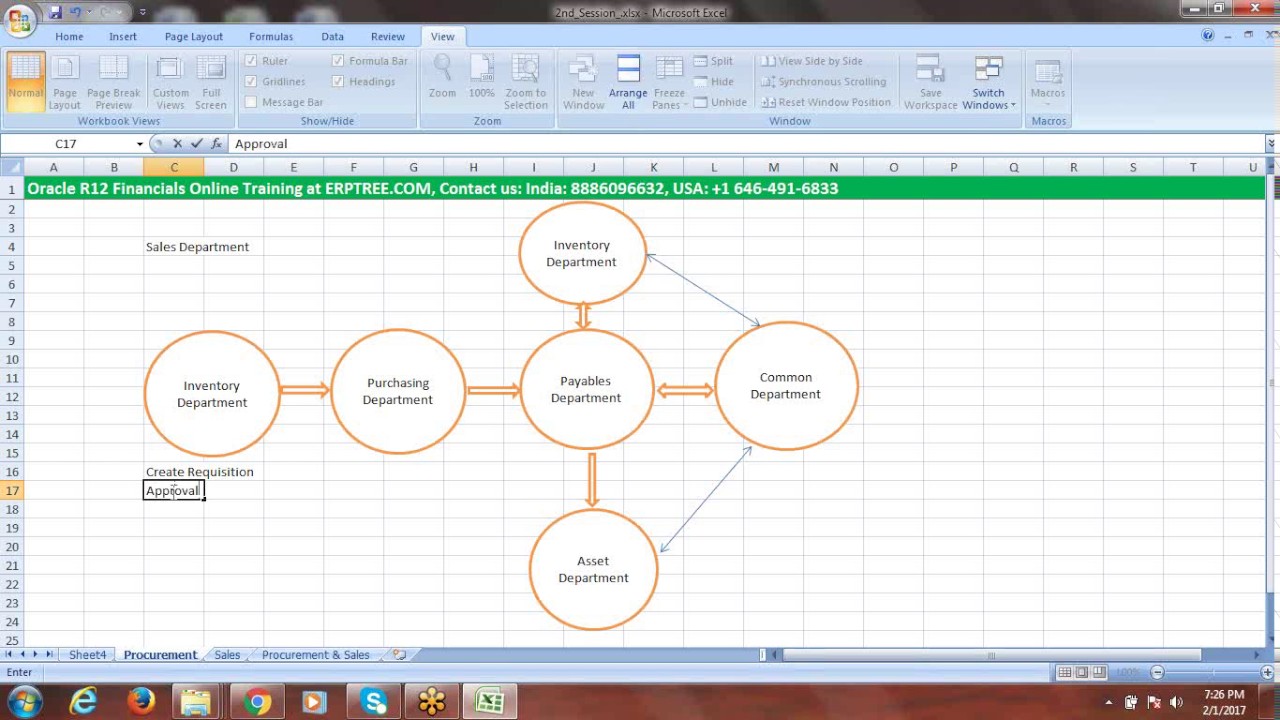The height and width of the screenshot is (720, 1280).
Task: Switch to Normal workbook view
Action: pos(25,82)
